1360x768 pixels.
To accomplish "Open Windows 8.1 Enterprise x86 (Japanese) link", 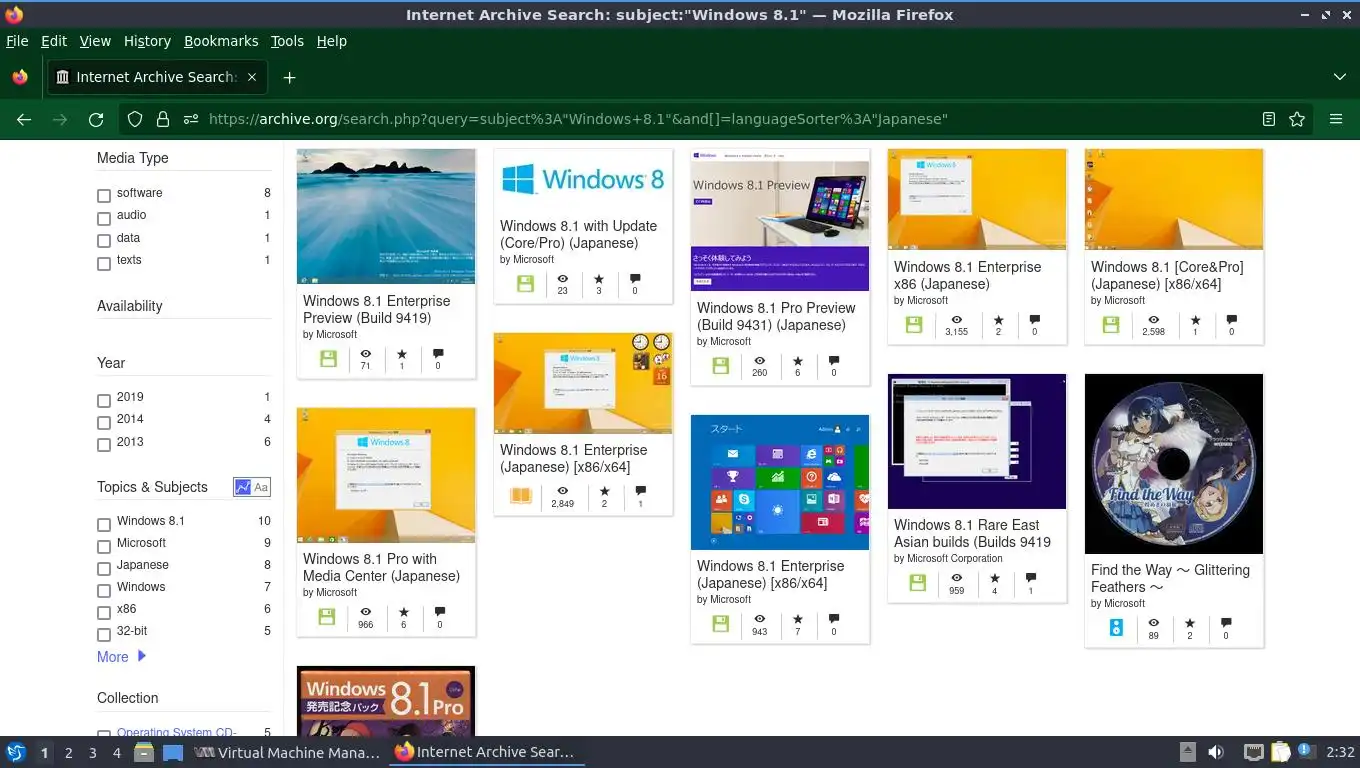I will coord(967,275).
